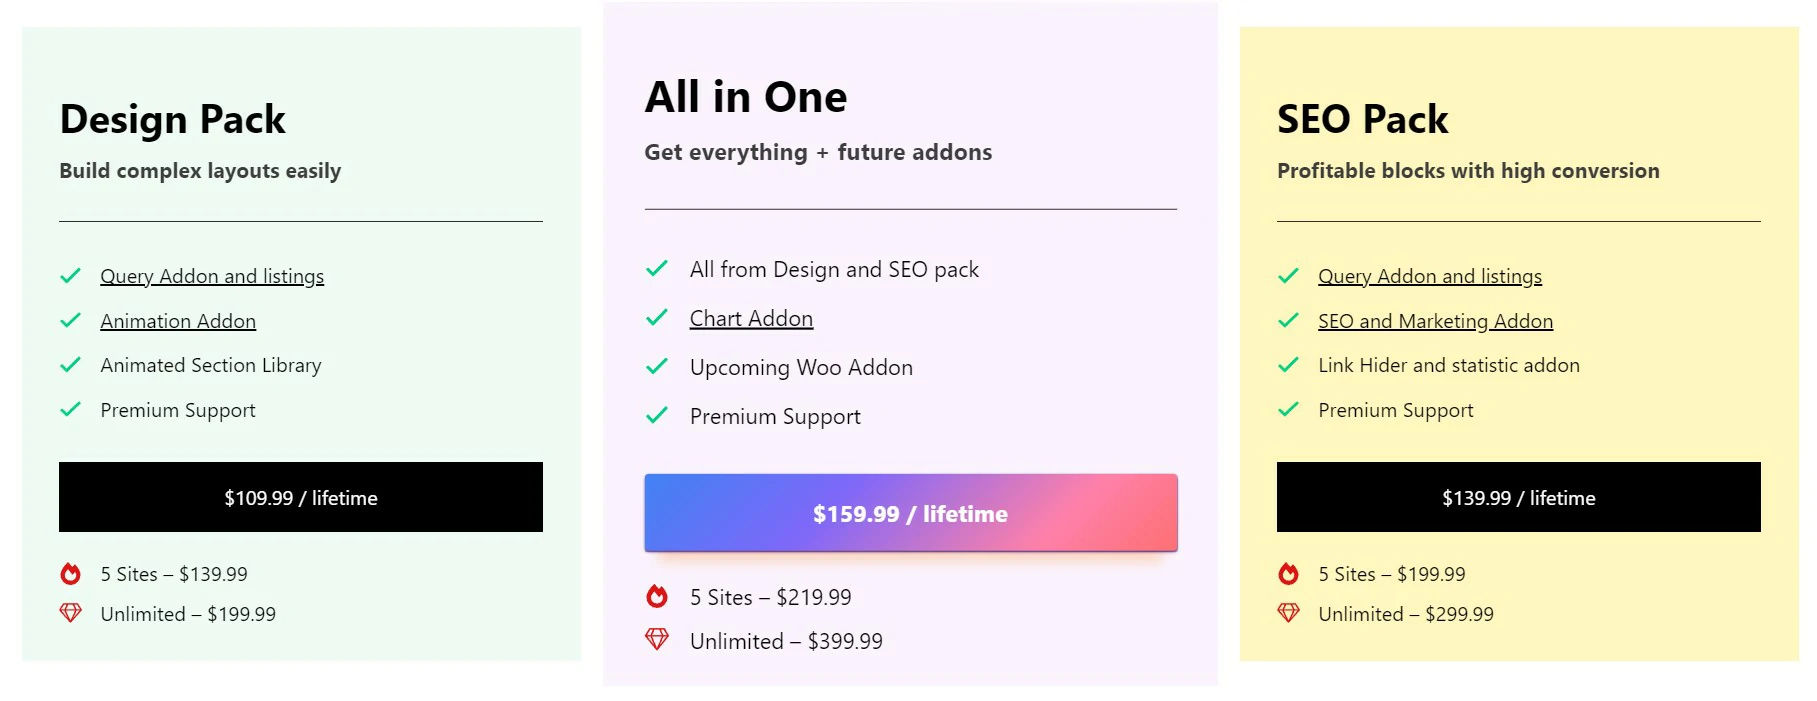
Task: Open the Query Addon and listings link in Design Pack
Action: [211, 276]
